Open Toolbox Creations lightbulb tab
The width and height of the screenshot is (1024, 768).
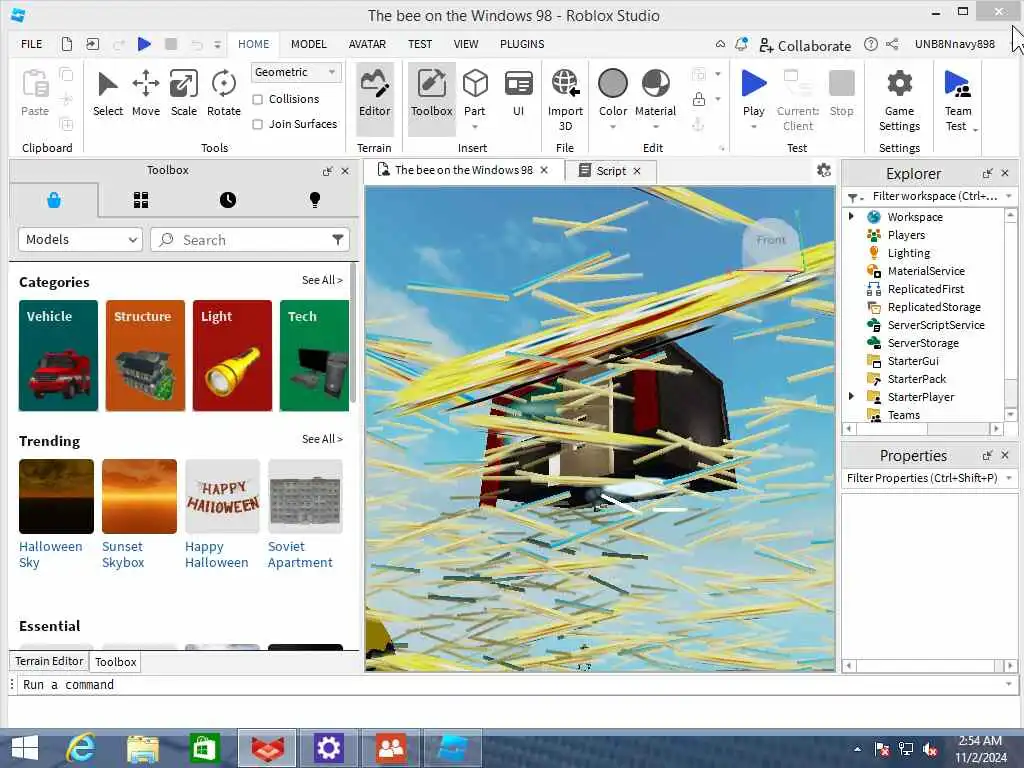tap(315, 200)
